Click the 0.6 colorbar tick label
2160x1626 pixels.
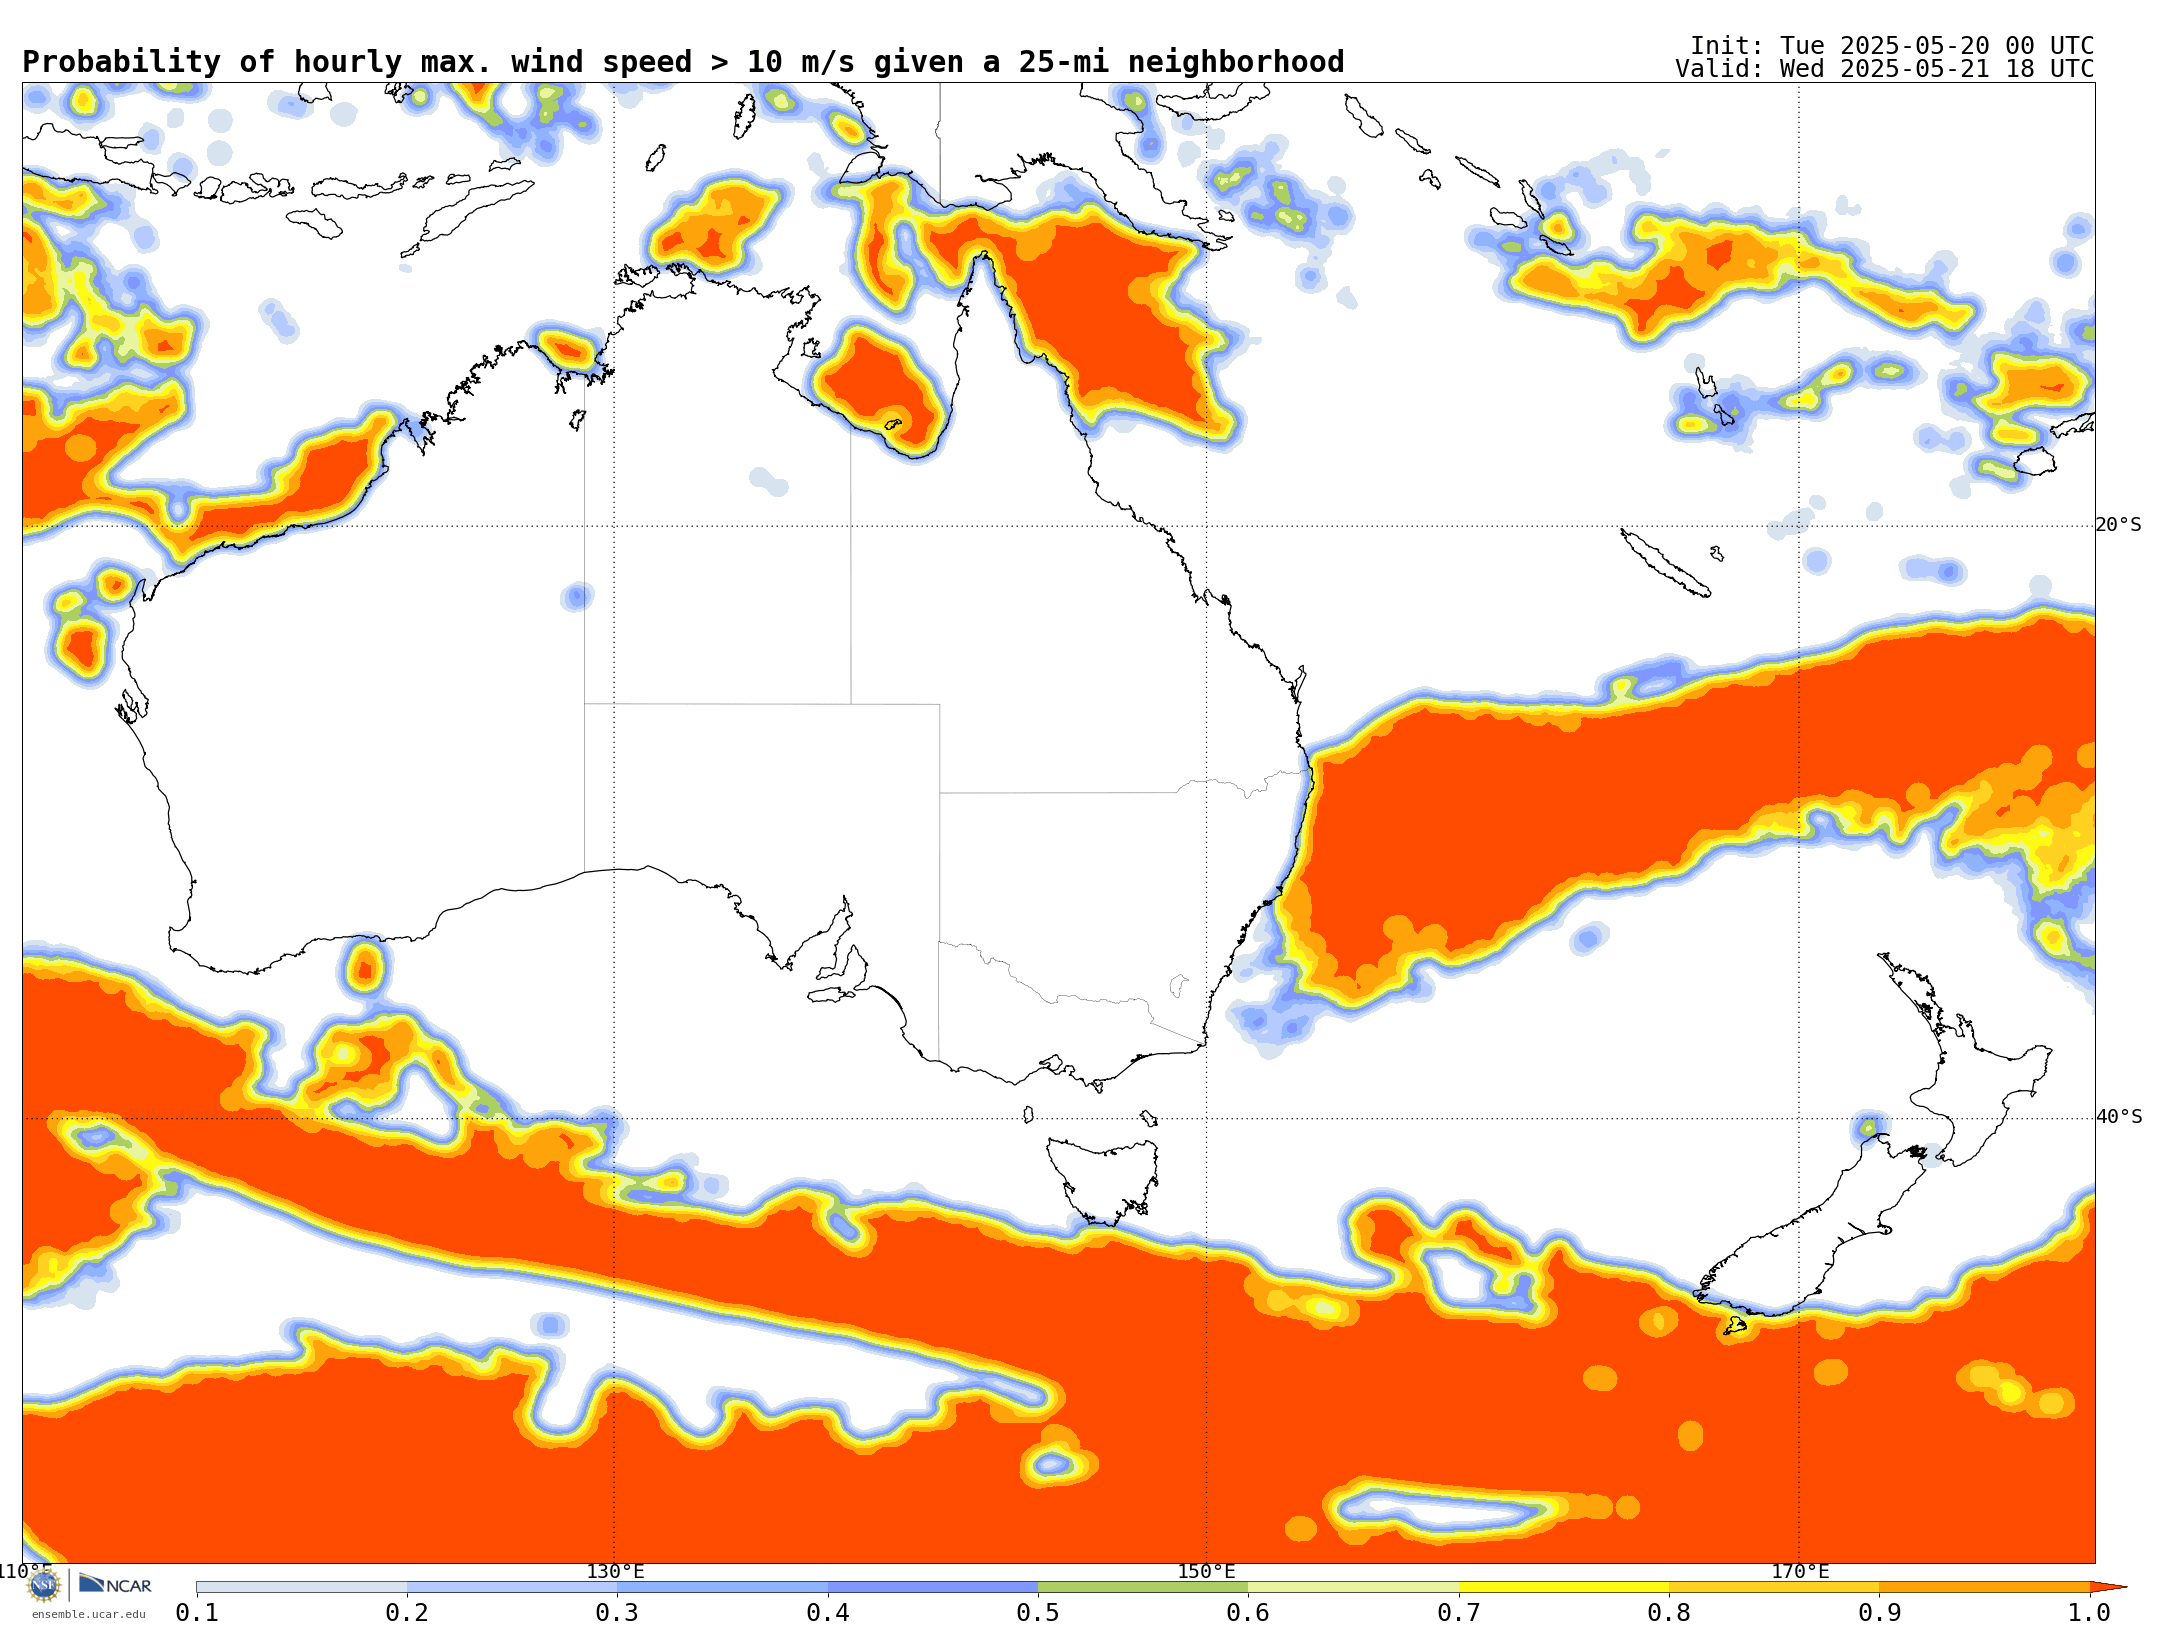tap(1248, 1612)
